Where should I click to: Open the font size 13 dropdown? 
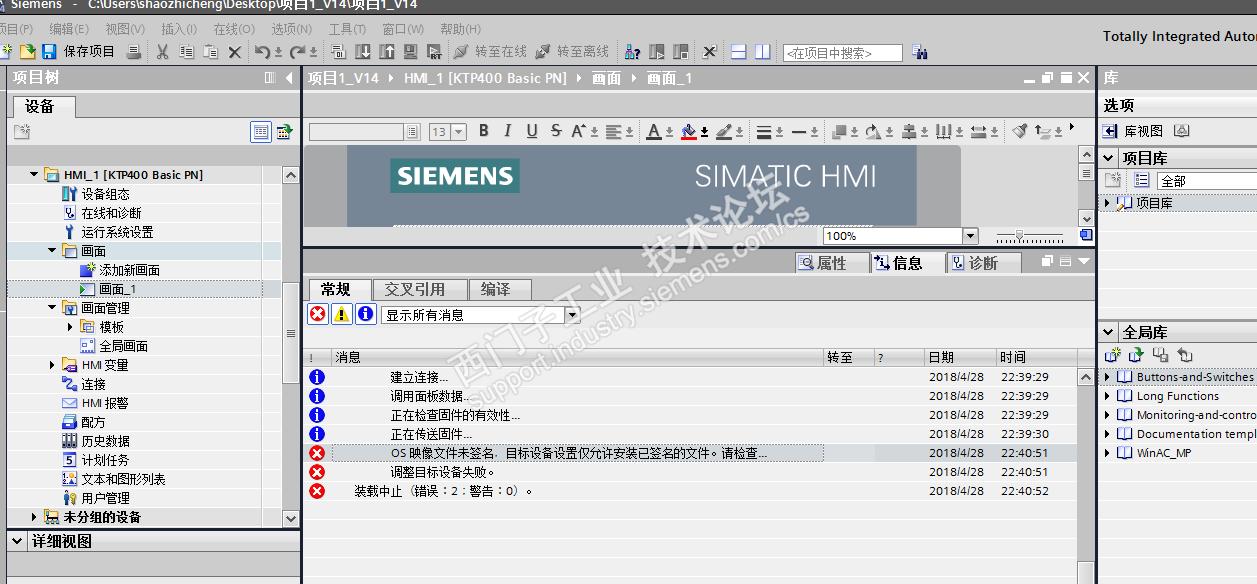pyautogui.click(x=459, y=132)
